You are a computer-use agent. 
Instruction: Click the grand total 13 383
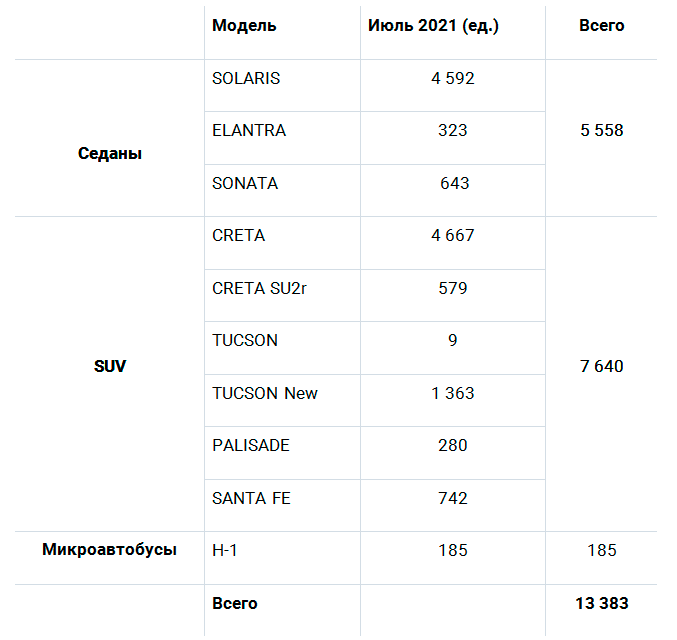point(601,603)
